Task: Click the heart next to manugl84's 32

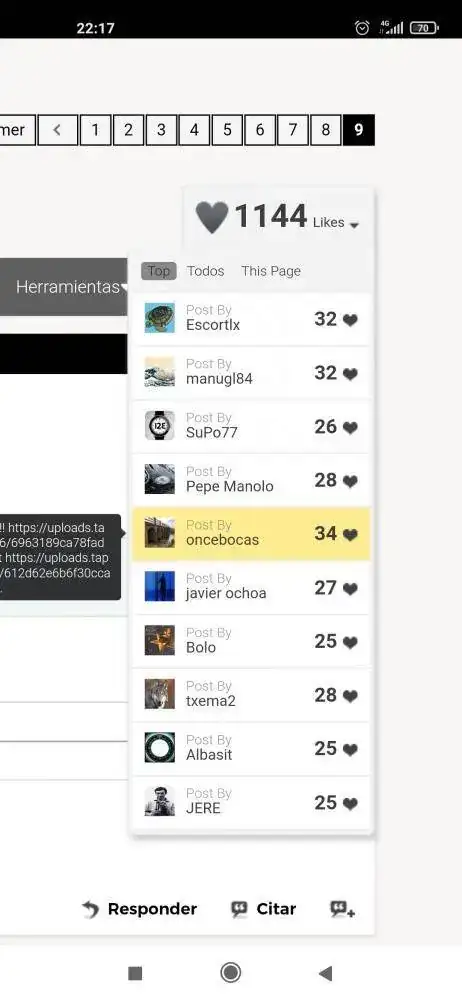Action: point(350,374)
